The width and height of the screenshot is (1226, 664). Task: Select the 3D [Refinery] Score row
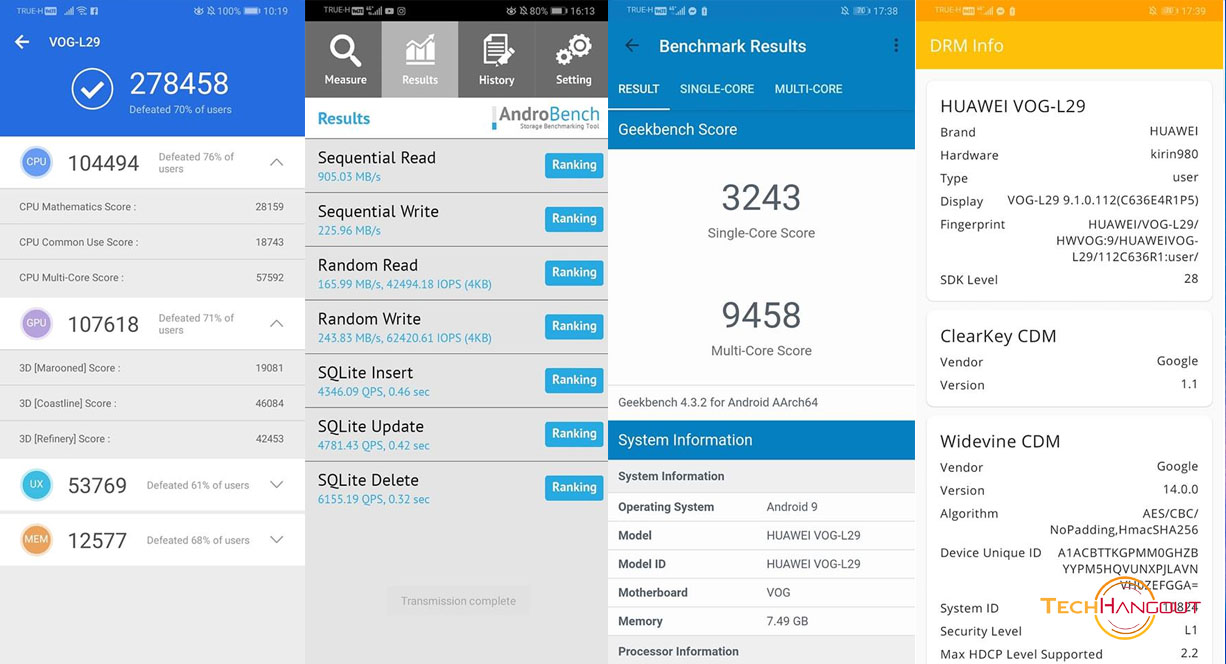pyautogui.click(x=152, y=438)
